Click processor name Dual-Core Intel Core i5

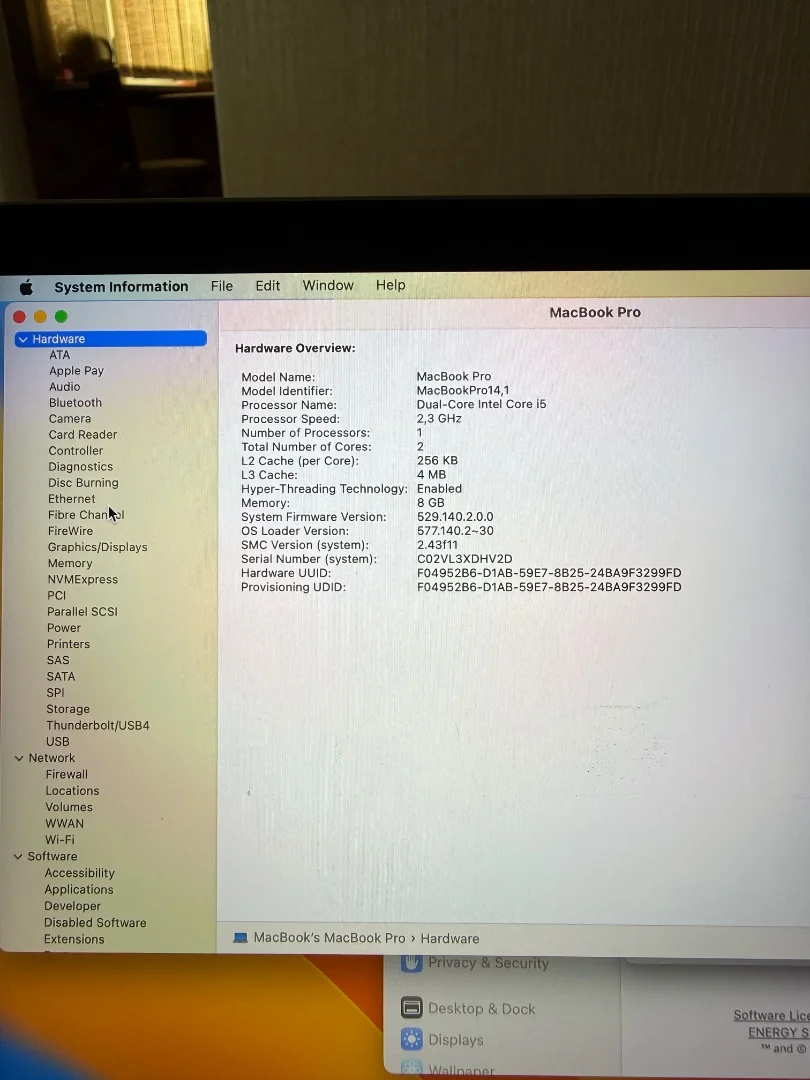[481, 404]
